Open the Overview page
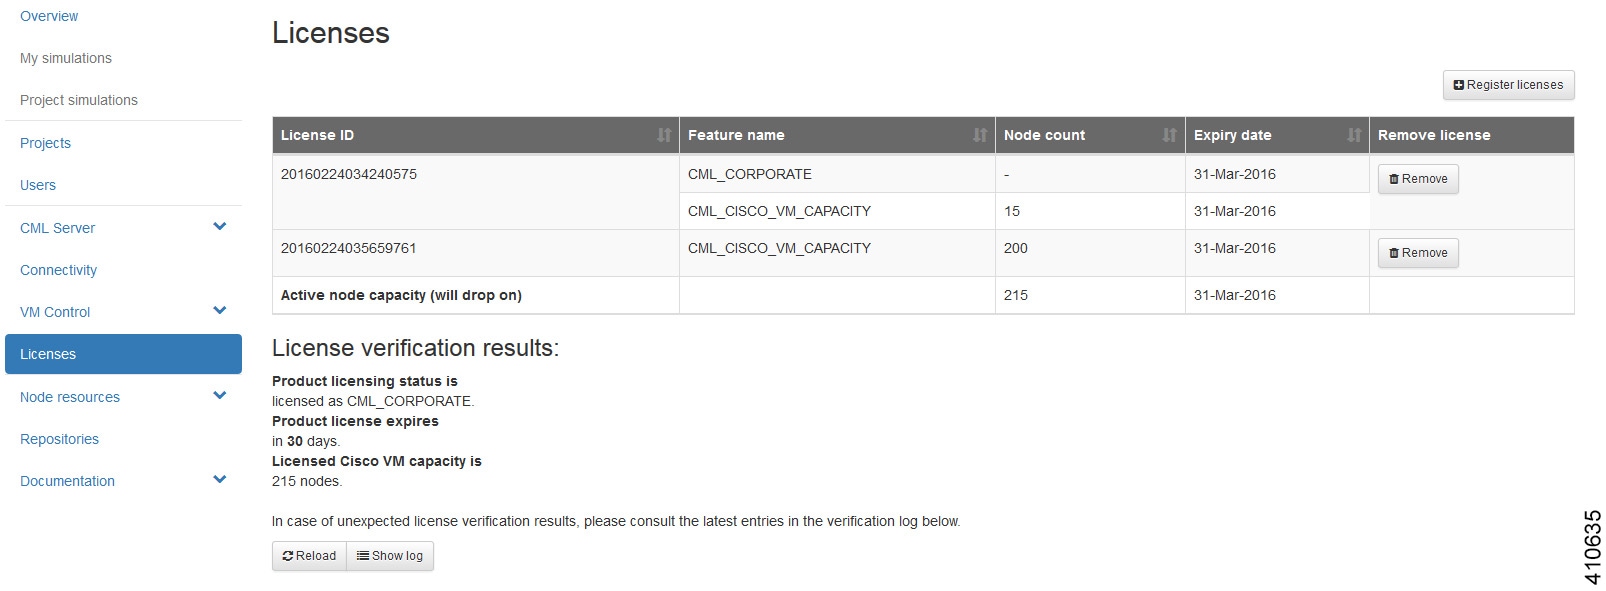This screenshot has height=591, width=1606. click(49, 16)
